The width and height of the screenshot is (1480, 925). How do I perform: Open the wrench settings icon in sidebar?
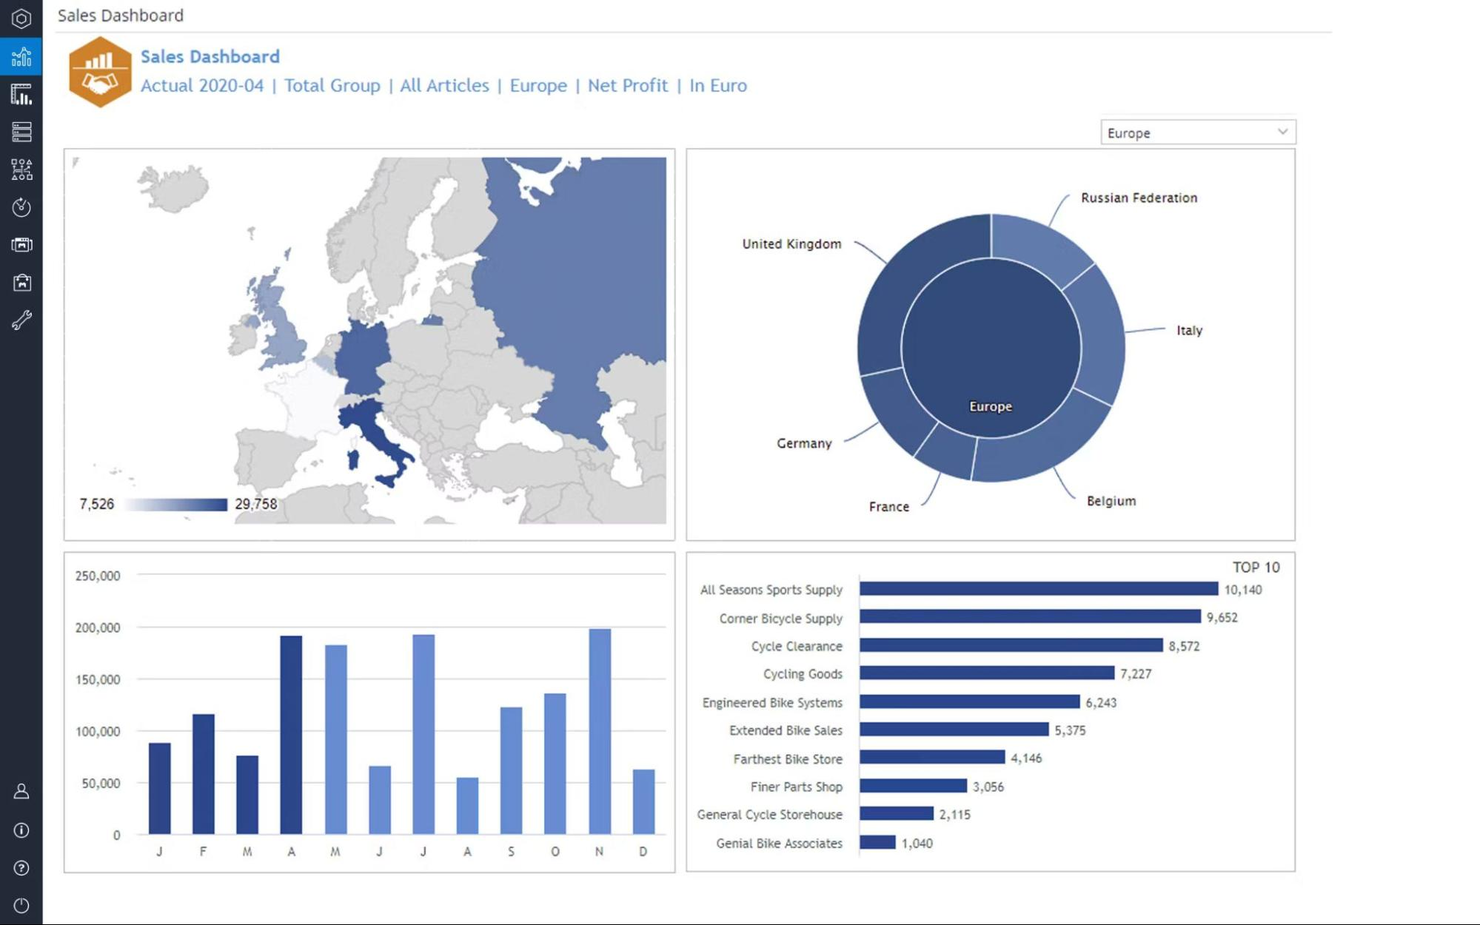(21, 319)
